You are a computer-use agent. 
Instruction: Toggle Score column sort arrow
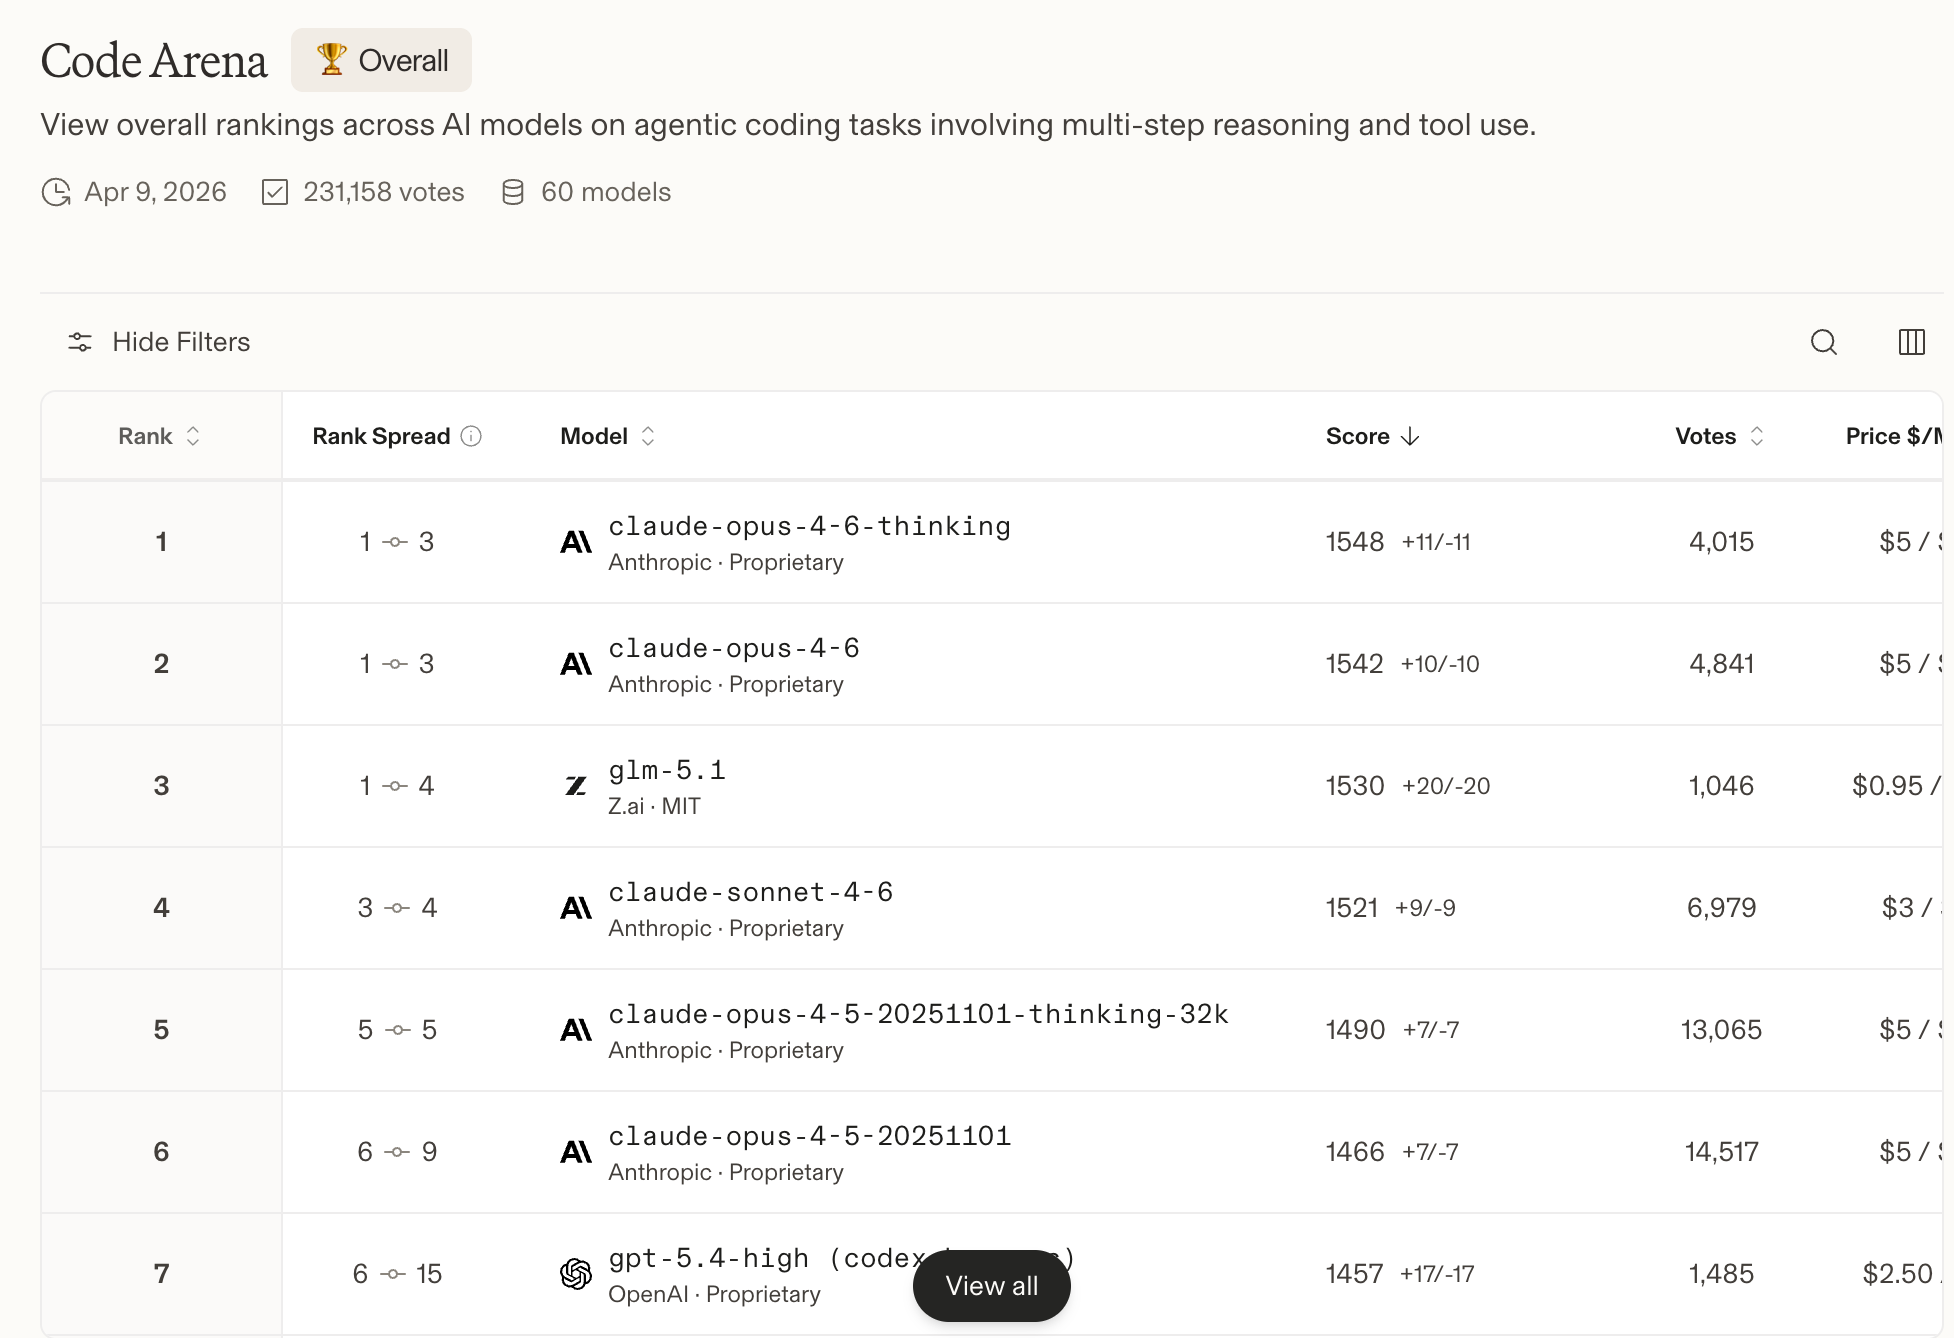click(1410, 436)
